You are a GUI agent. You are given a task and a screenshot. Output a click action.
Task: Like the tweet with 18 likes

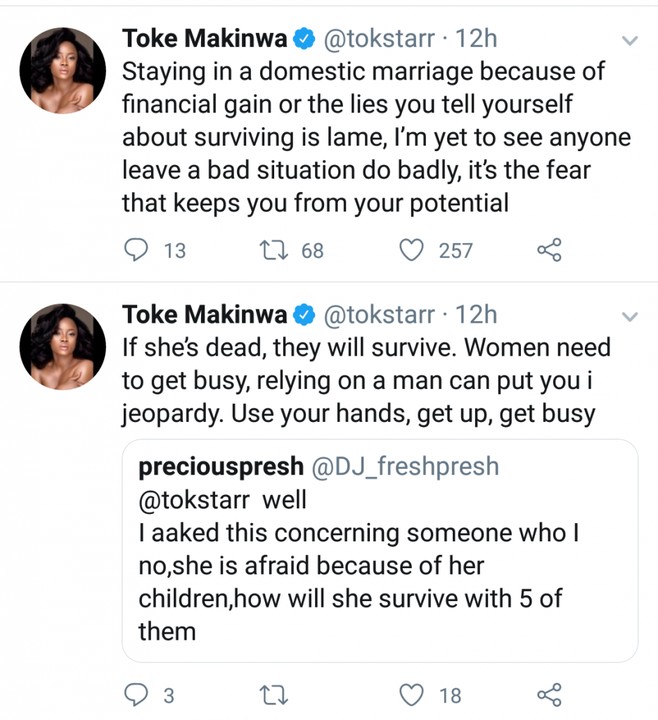point(411,695)
